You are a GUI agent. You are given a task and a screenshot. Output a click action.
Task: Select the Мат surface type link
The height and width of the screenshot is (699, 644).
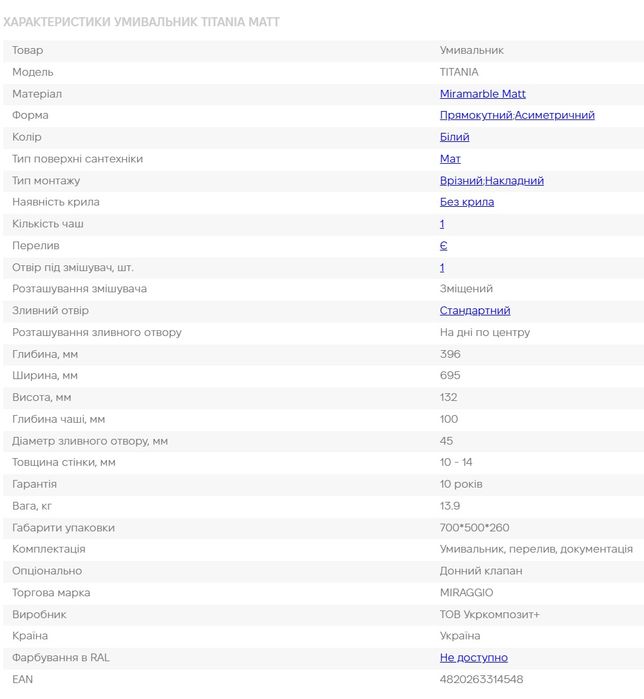[450, 159]
